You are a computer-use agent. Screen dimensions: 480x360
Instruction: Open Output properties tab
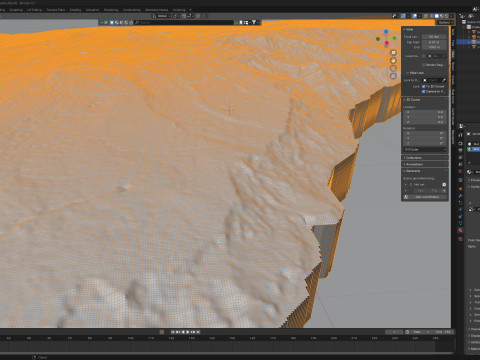coord(460,150)
